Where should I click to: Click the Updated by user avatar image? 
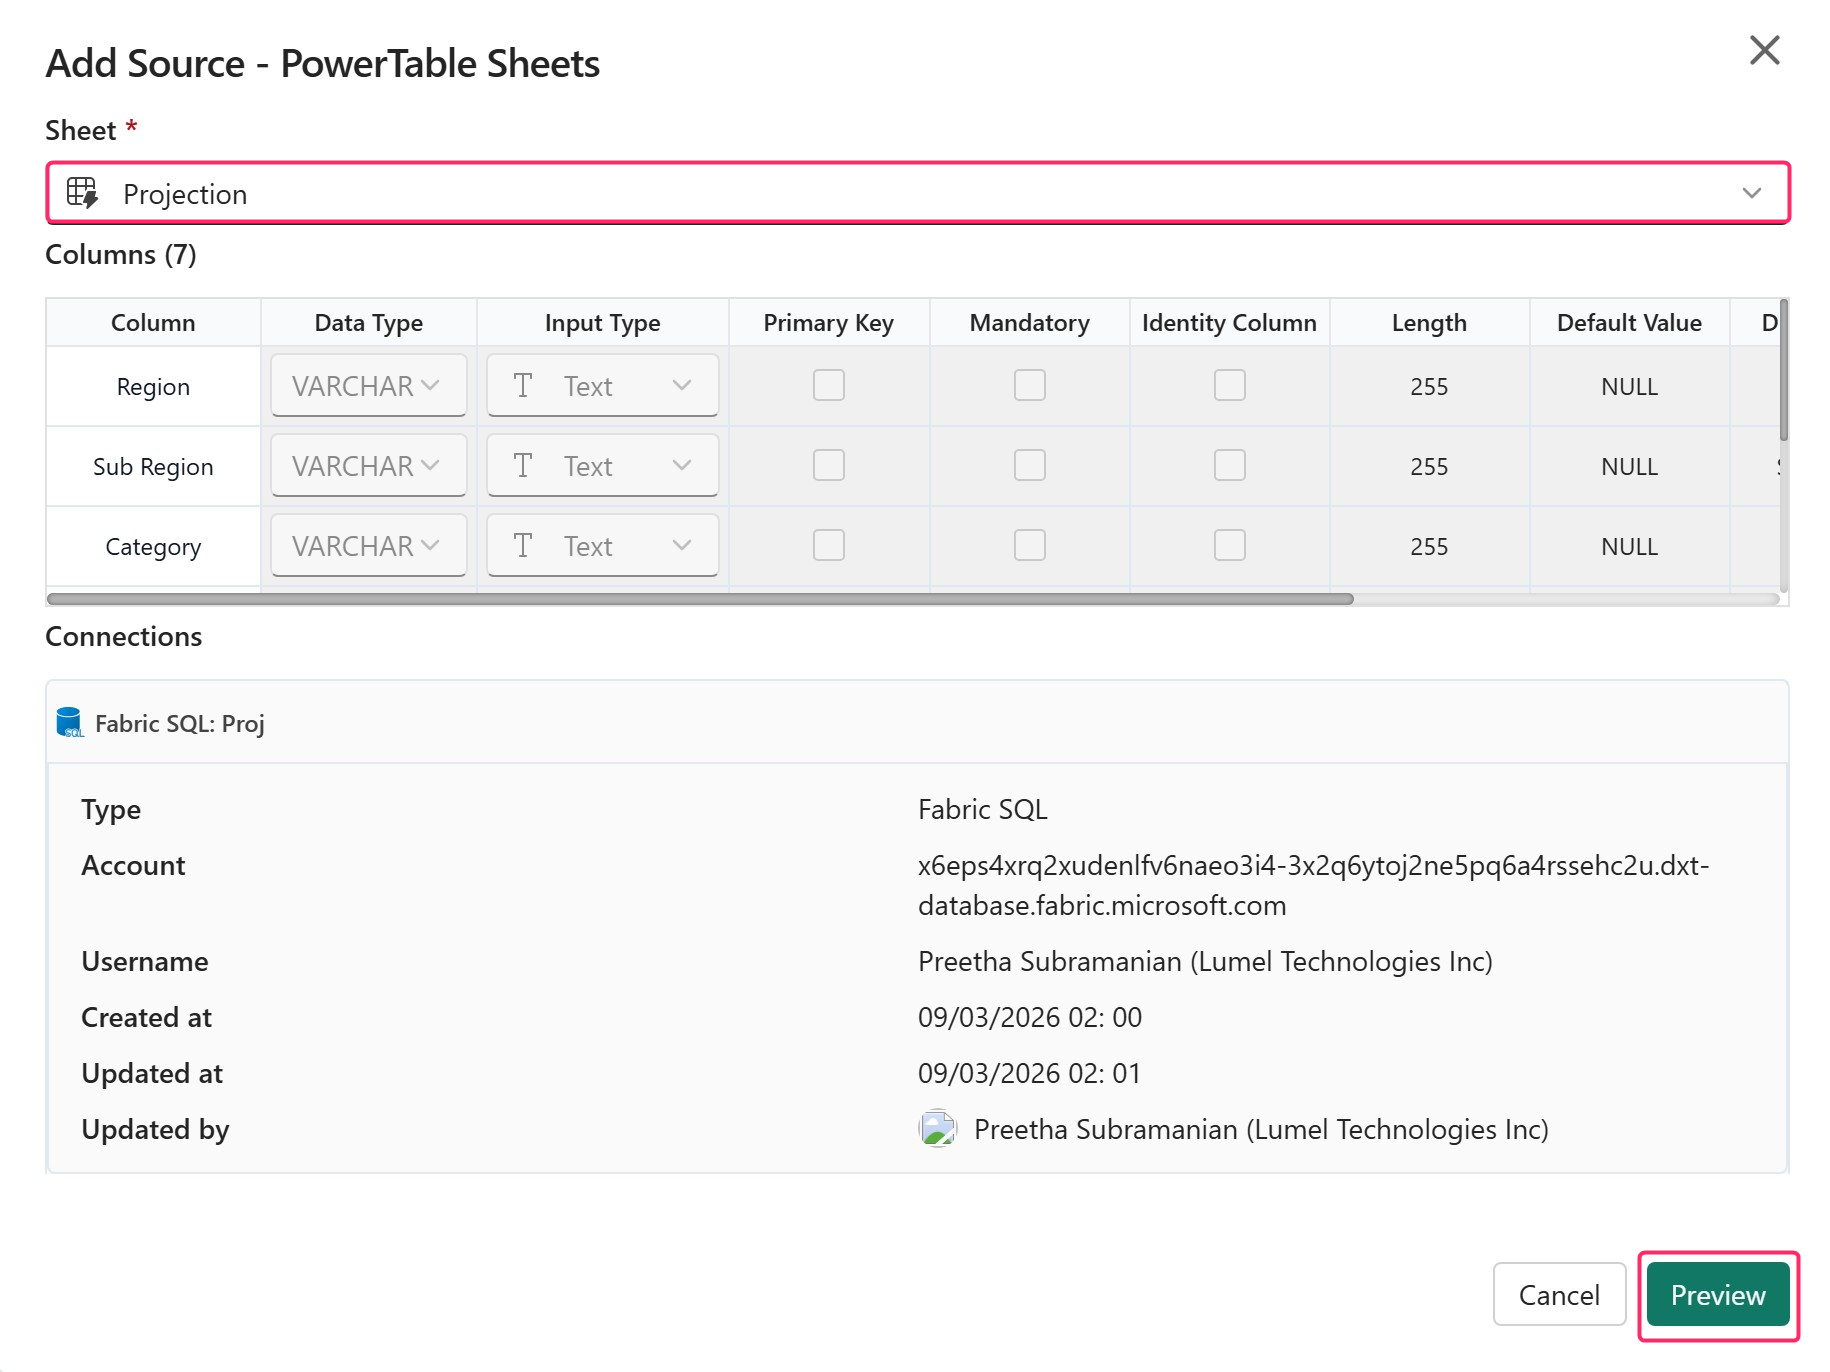[x=937, y=1129]
